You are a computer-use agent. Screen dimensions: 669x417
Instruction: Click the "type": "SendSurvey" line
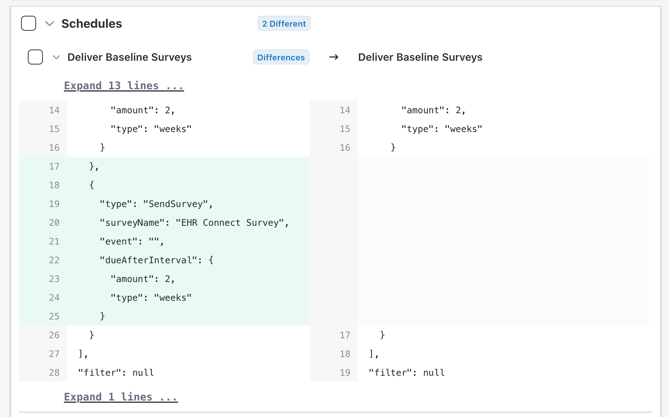pyautogui.click(x=156, y=204)
